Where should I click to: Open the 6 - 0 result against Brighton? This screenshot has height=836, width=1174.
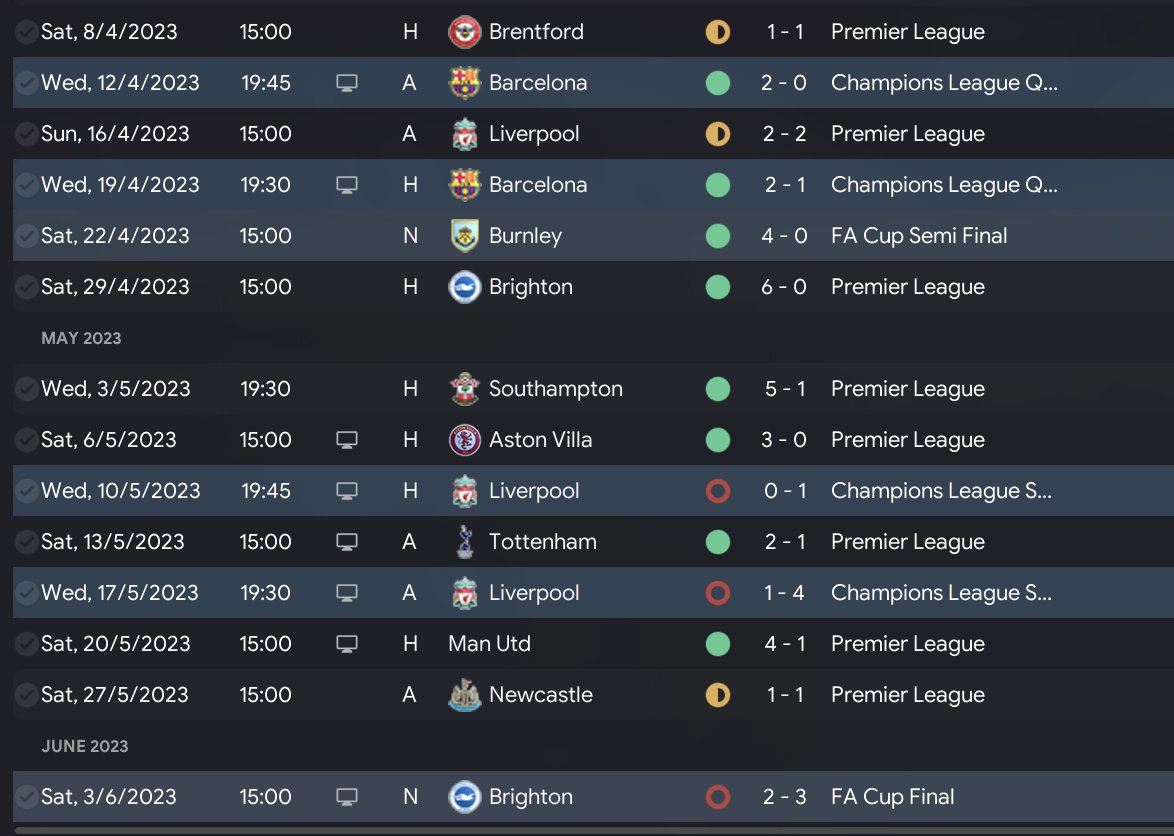(785, 287)
